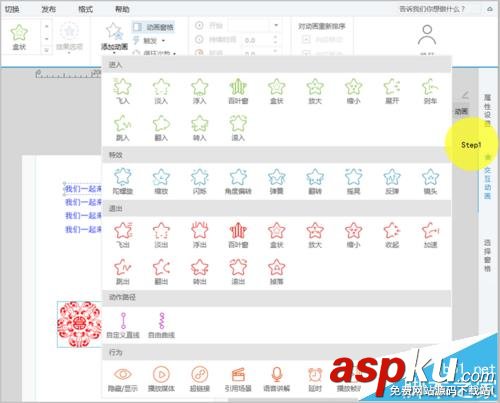This screenshot has width=500, height=403.
Task: Select the 跳出 jump-out exit effect
Action: (x=123, y=272)
